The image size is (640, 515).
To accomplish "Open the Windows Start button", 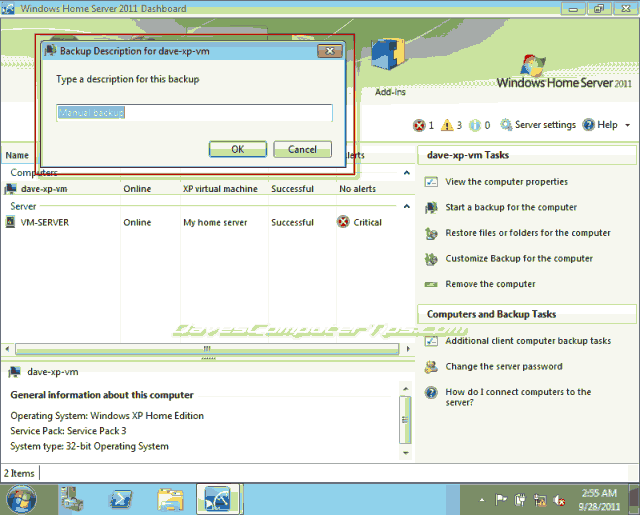I will (x=21, y=499).
